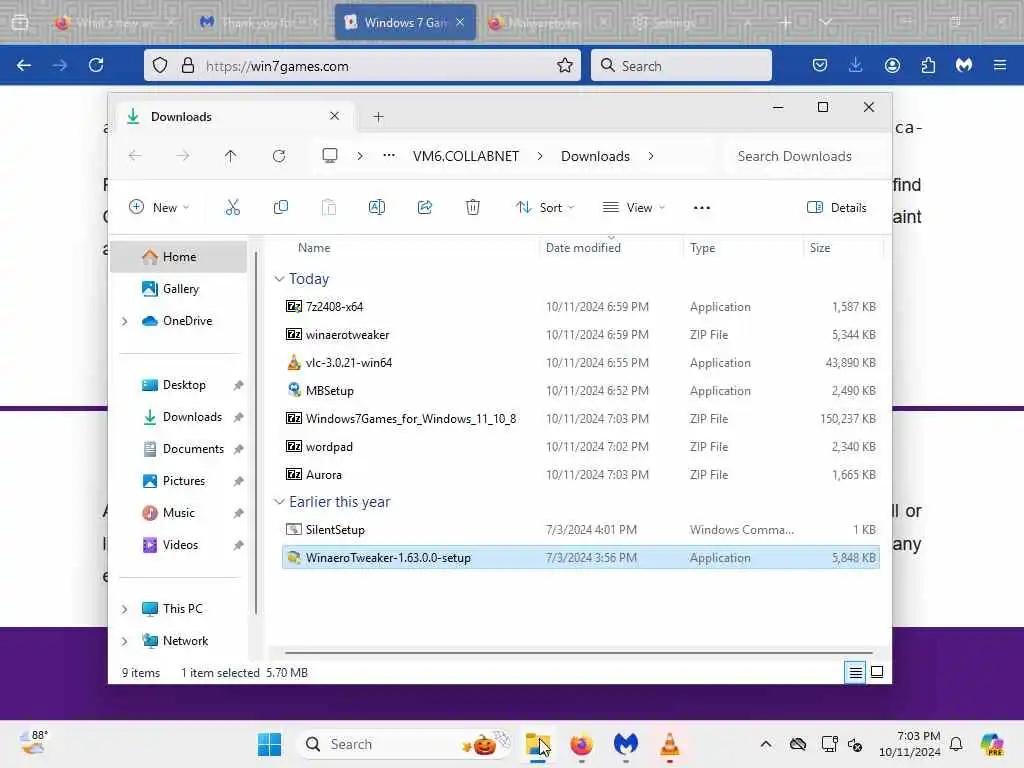Screen dimensions: 1024x768
Task: Click VM6.COLLABNET in the address path
Action: pos(466,156)
